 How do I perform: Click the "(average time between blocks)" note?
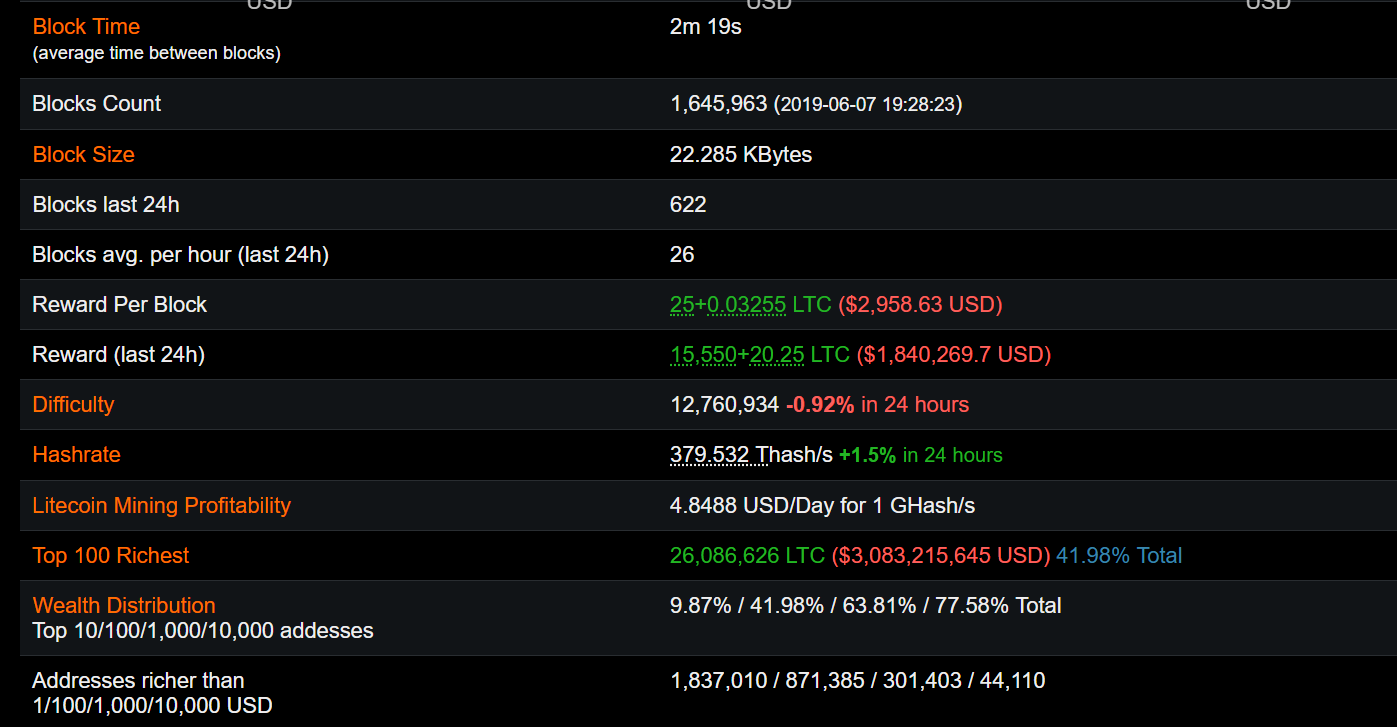[x=156, y=53]
